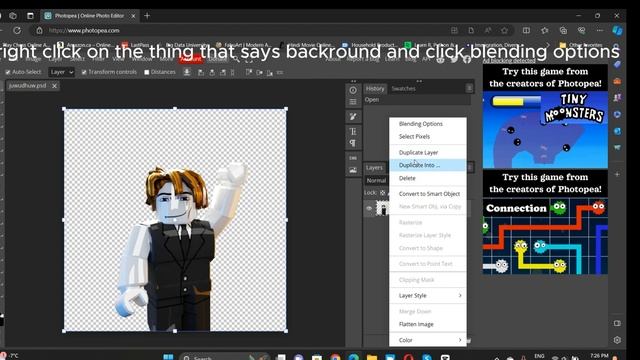This screenshot has height=360, width=640.
Task: Click the sidebar plus add icon
Action: tap(617, 174)
